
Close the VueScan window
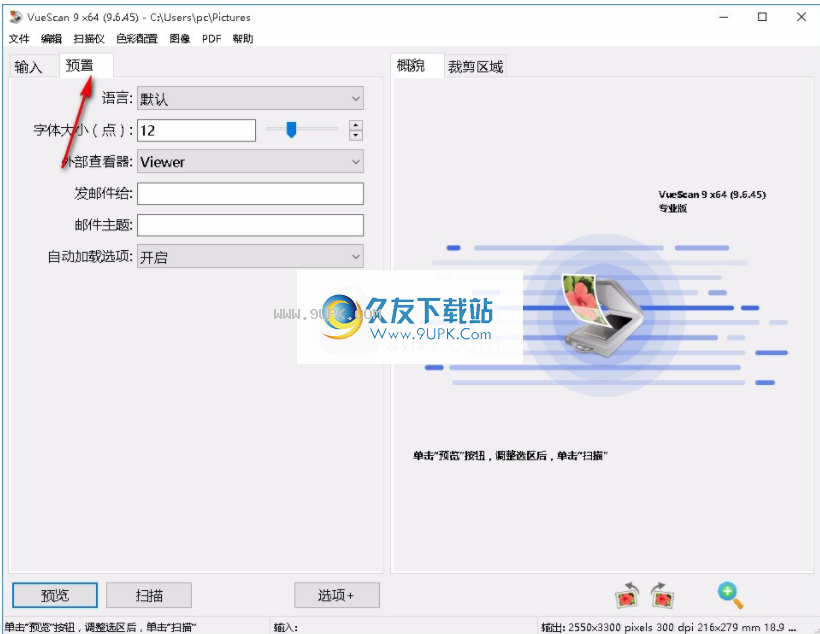pyautogui.click(x=801, y=17)
